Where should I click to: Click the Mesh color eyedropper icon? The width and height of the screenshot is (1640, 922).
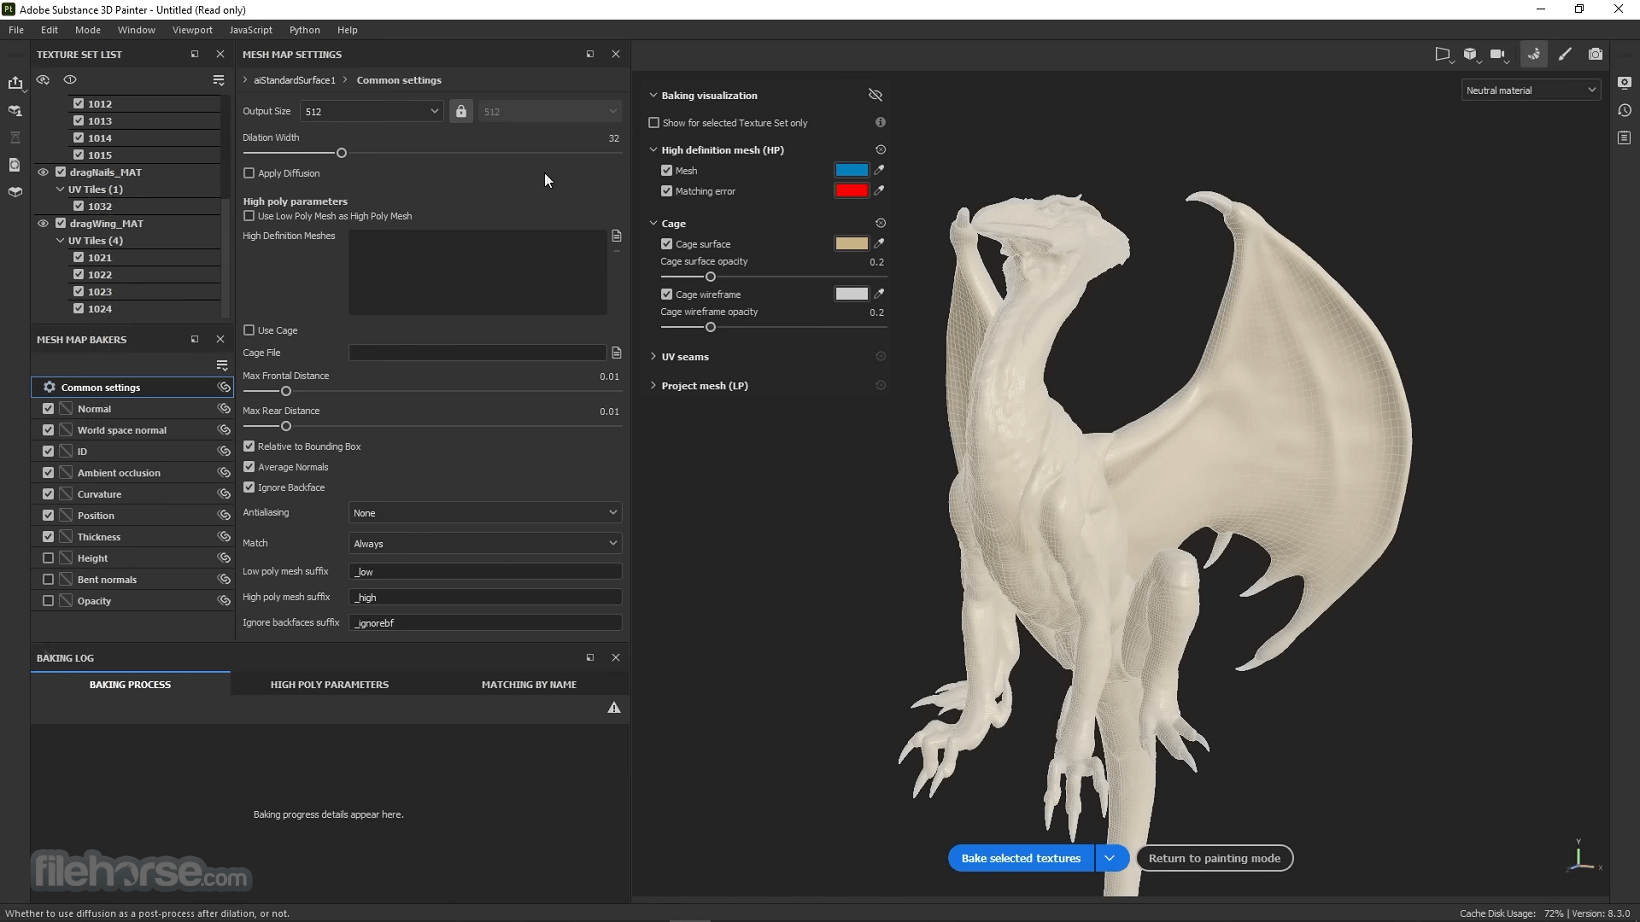[x=879, y=170]
